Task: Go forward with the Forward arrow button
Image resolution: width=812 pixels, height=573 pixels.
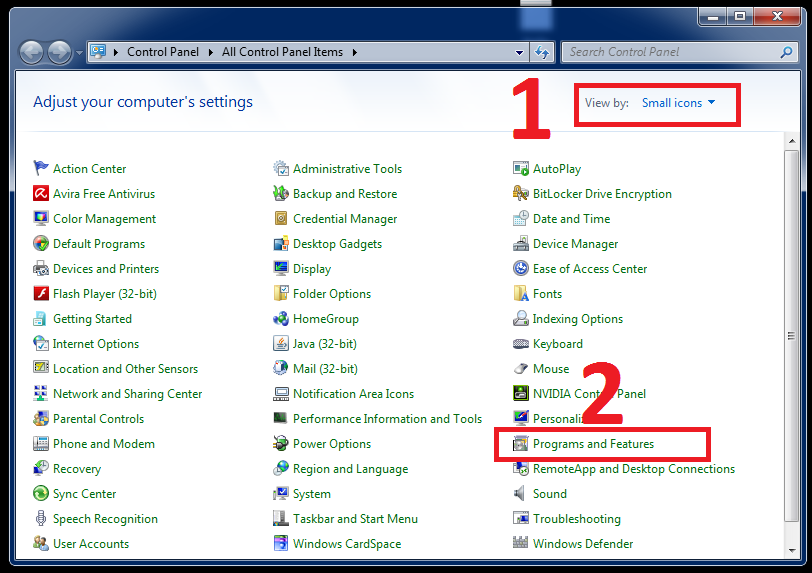Action: (x=60, y=52)
